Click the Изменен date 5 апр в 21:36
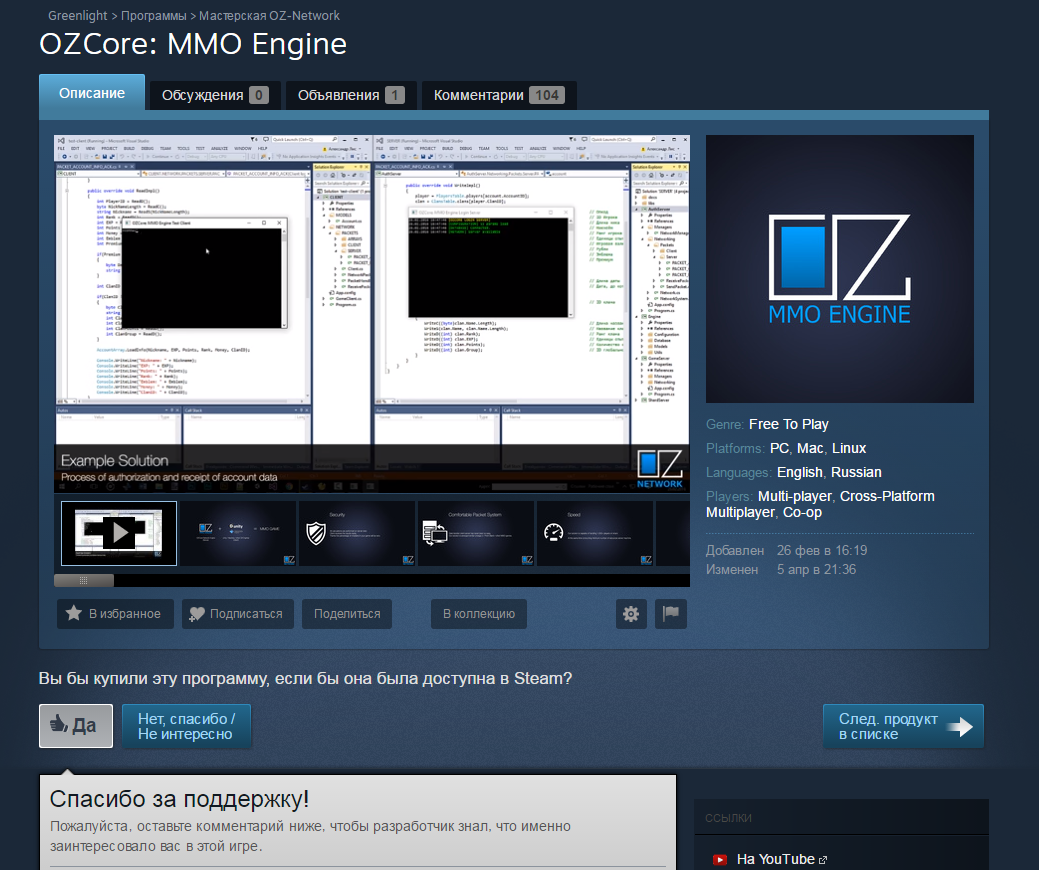 (816, 570)
